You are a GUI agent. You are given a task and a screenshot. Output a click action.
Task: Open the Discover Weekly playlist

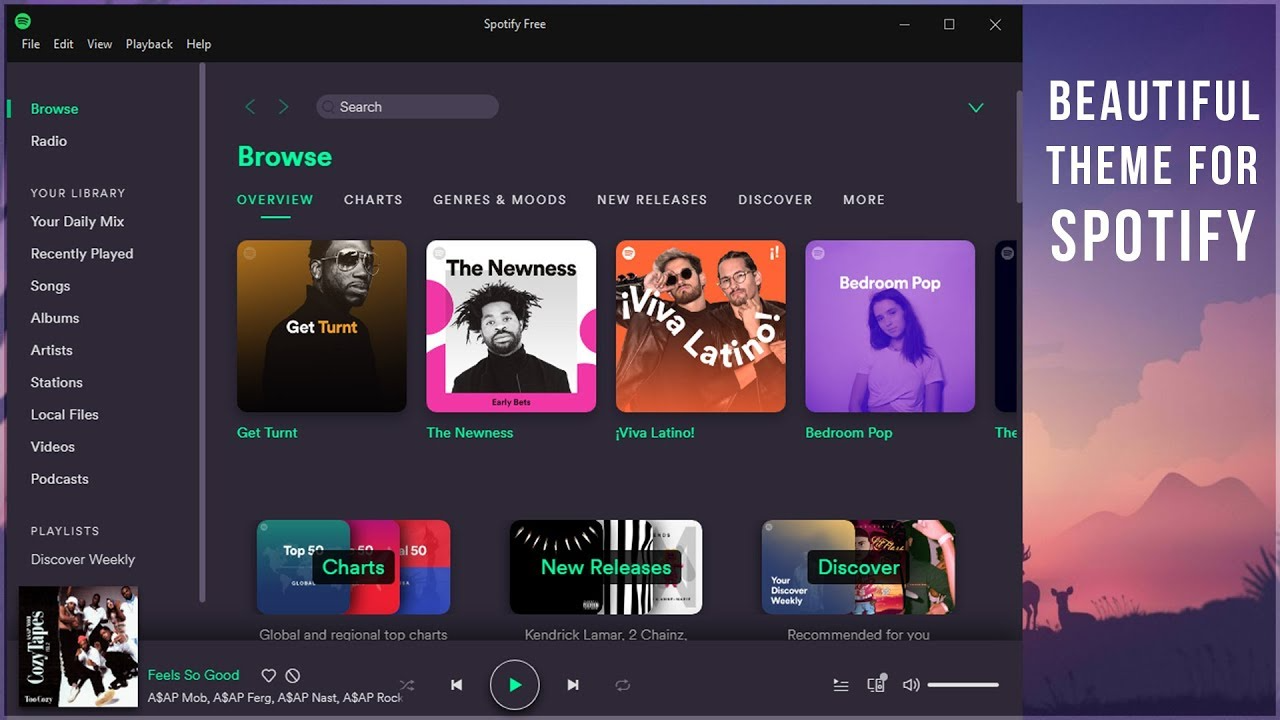click(x=83, y=560)
